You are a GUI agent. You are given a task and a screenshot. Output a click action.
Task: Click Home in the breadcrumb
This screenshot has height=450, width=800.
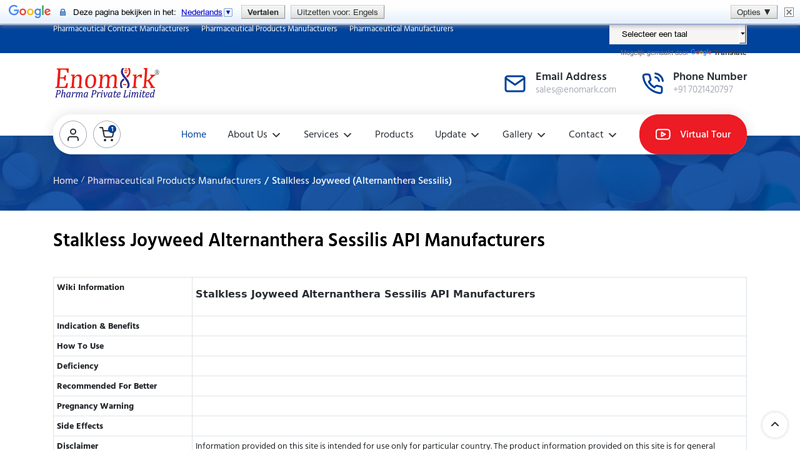[x=65, y=181]
